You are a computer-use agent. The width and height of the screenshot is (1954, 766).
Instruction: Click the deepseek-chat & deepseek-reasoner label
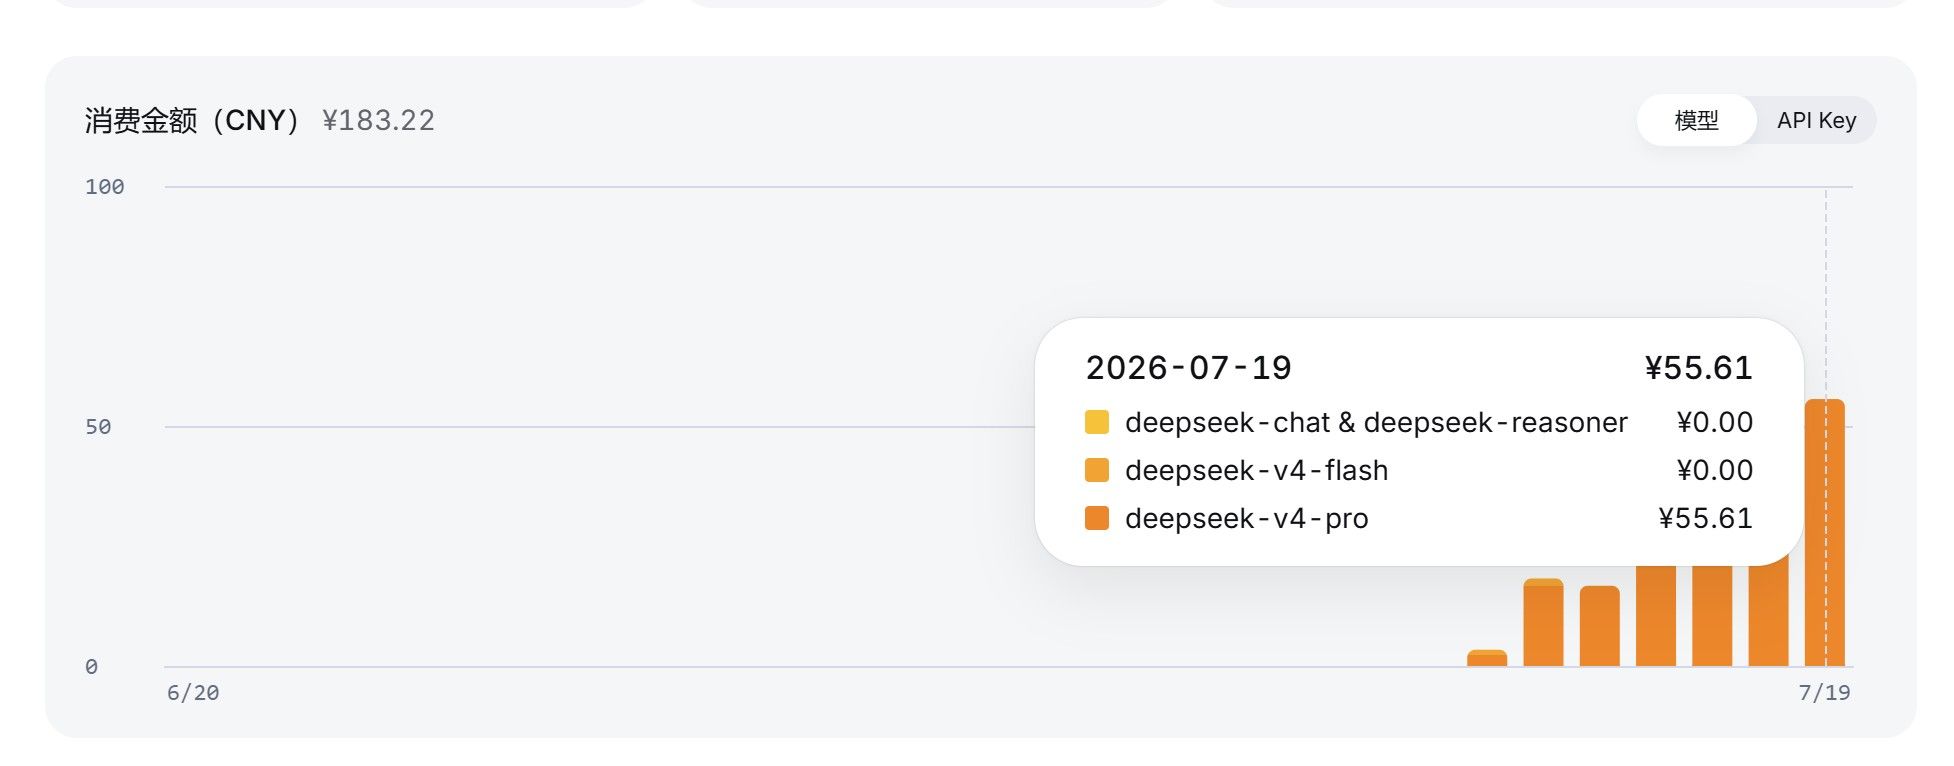point(1376,422)
